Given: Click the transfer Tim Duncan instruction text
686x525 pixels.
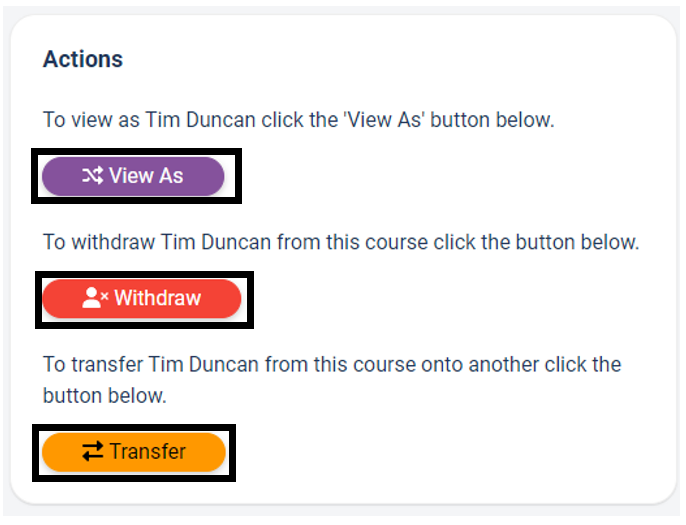Looking at the screenshot, I should (332, 364).
